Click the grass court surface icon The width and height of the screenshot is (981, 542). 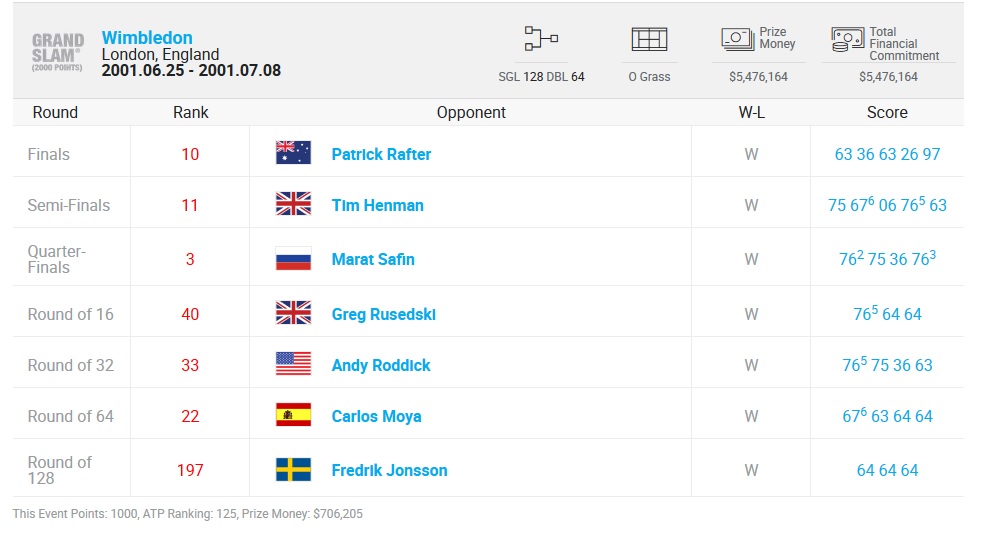[x=649, y=39]
